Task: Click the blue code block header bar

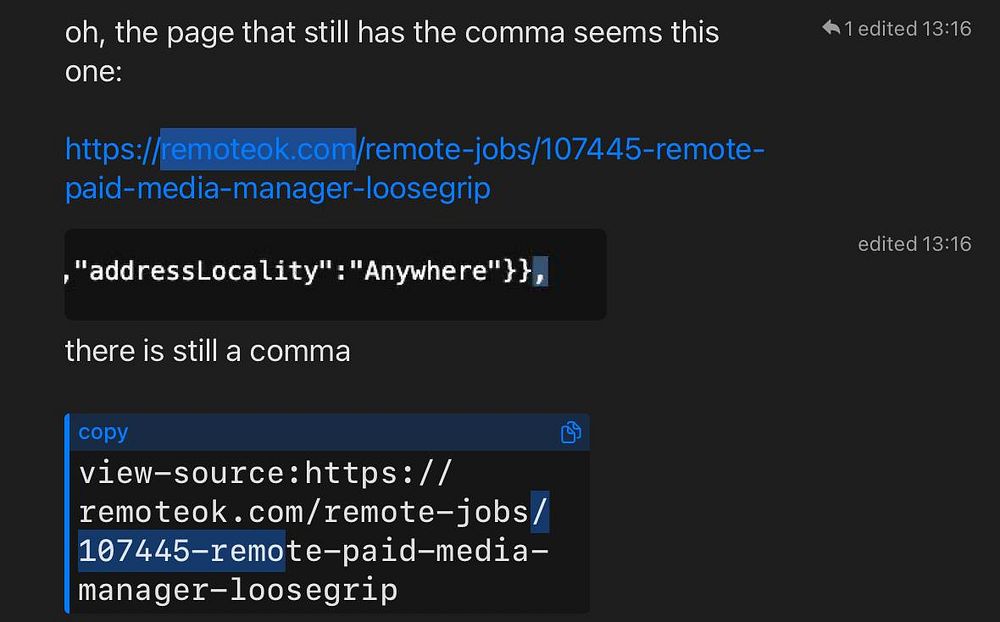Action: (329, 432)
